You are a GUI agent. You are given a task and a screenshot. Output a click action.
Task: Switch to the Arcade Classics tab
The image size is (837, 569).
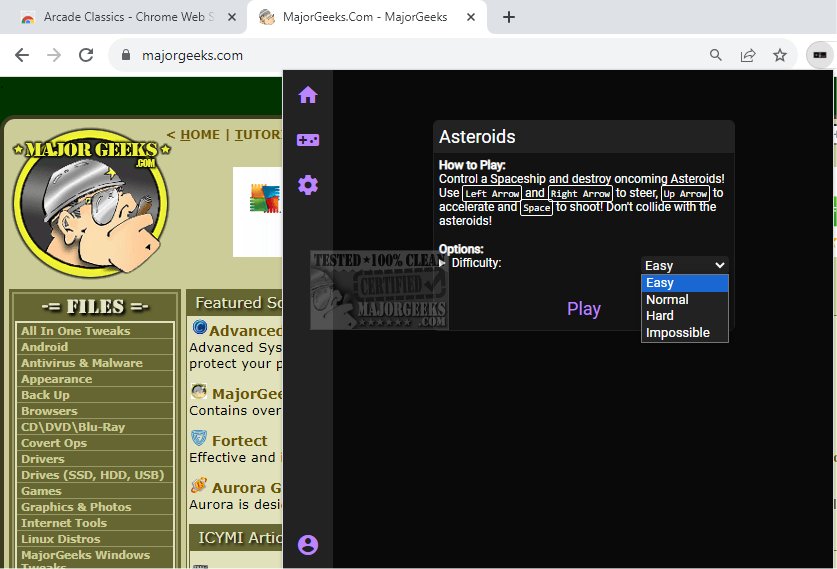tap(123, 17)
